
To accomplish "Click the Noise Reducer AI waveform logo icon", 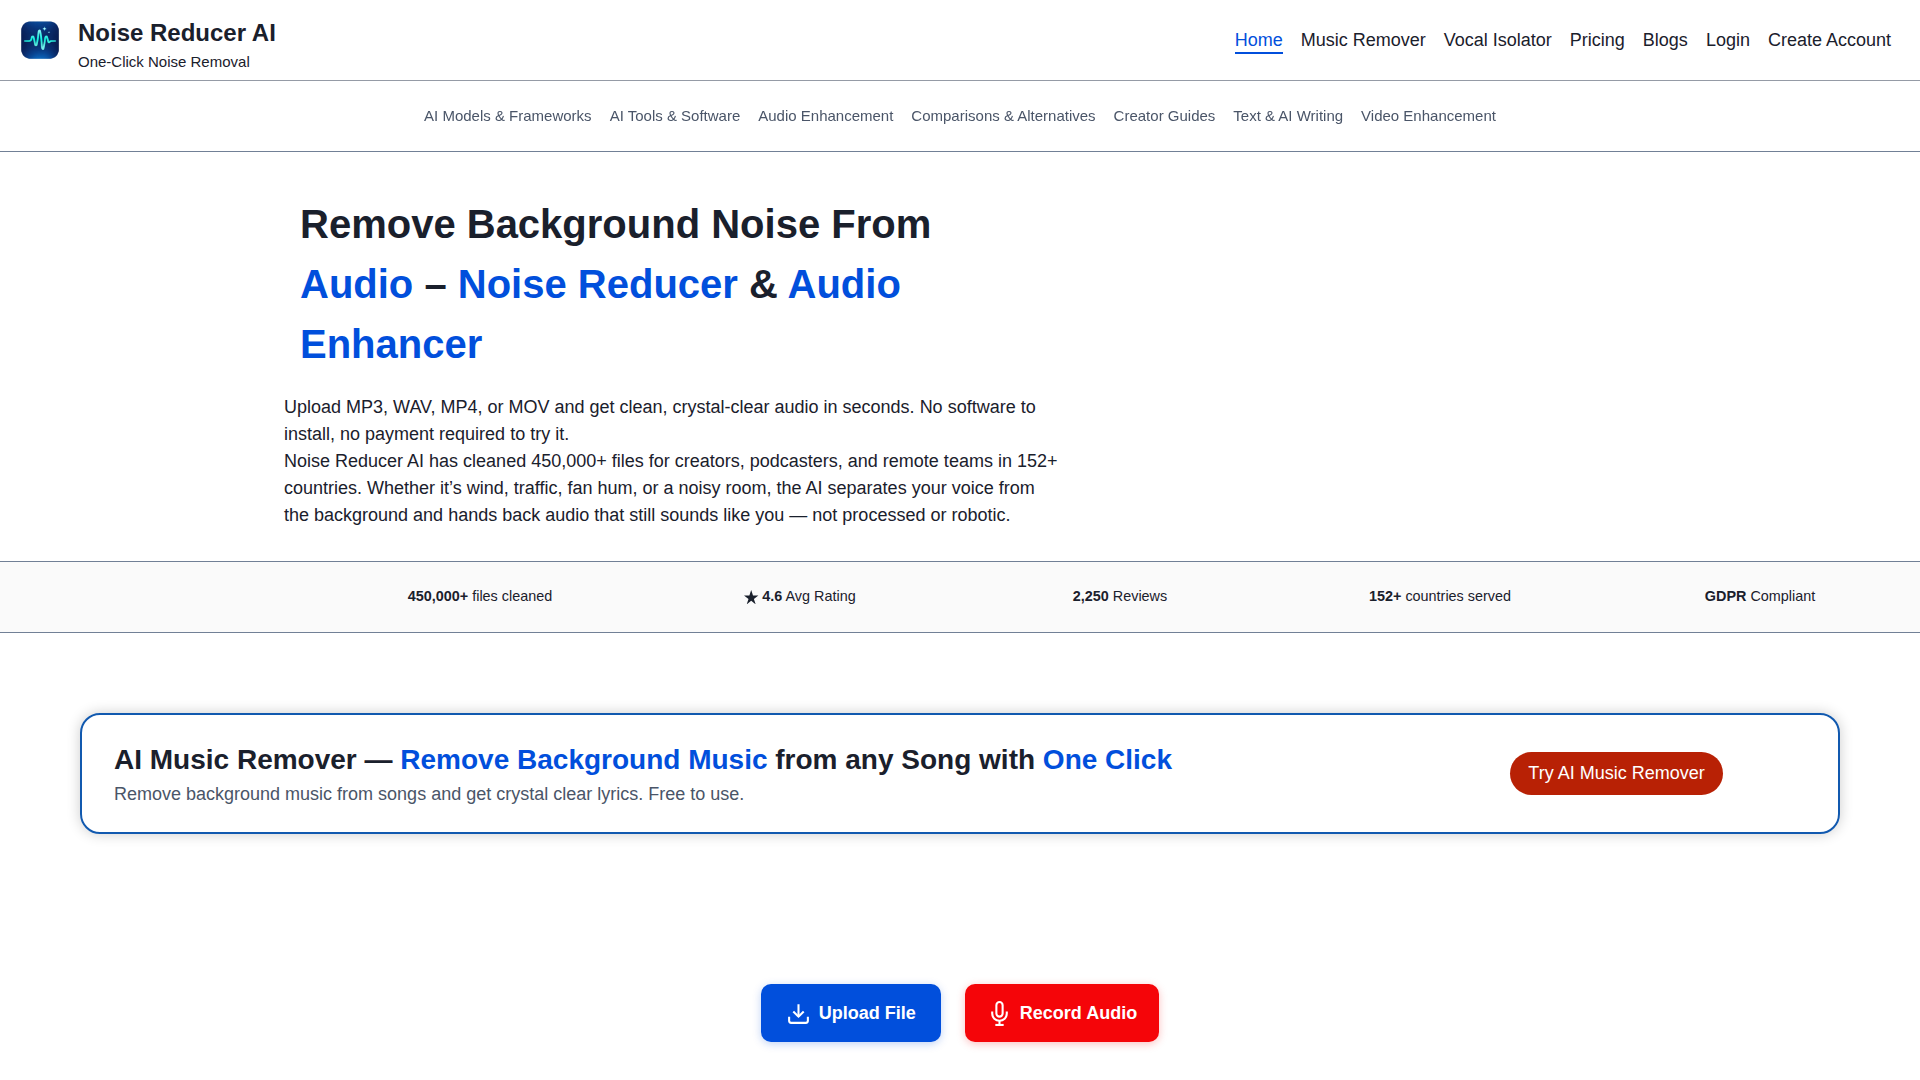I will (x=40, y=40).
